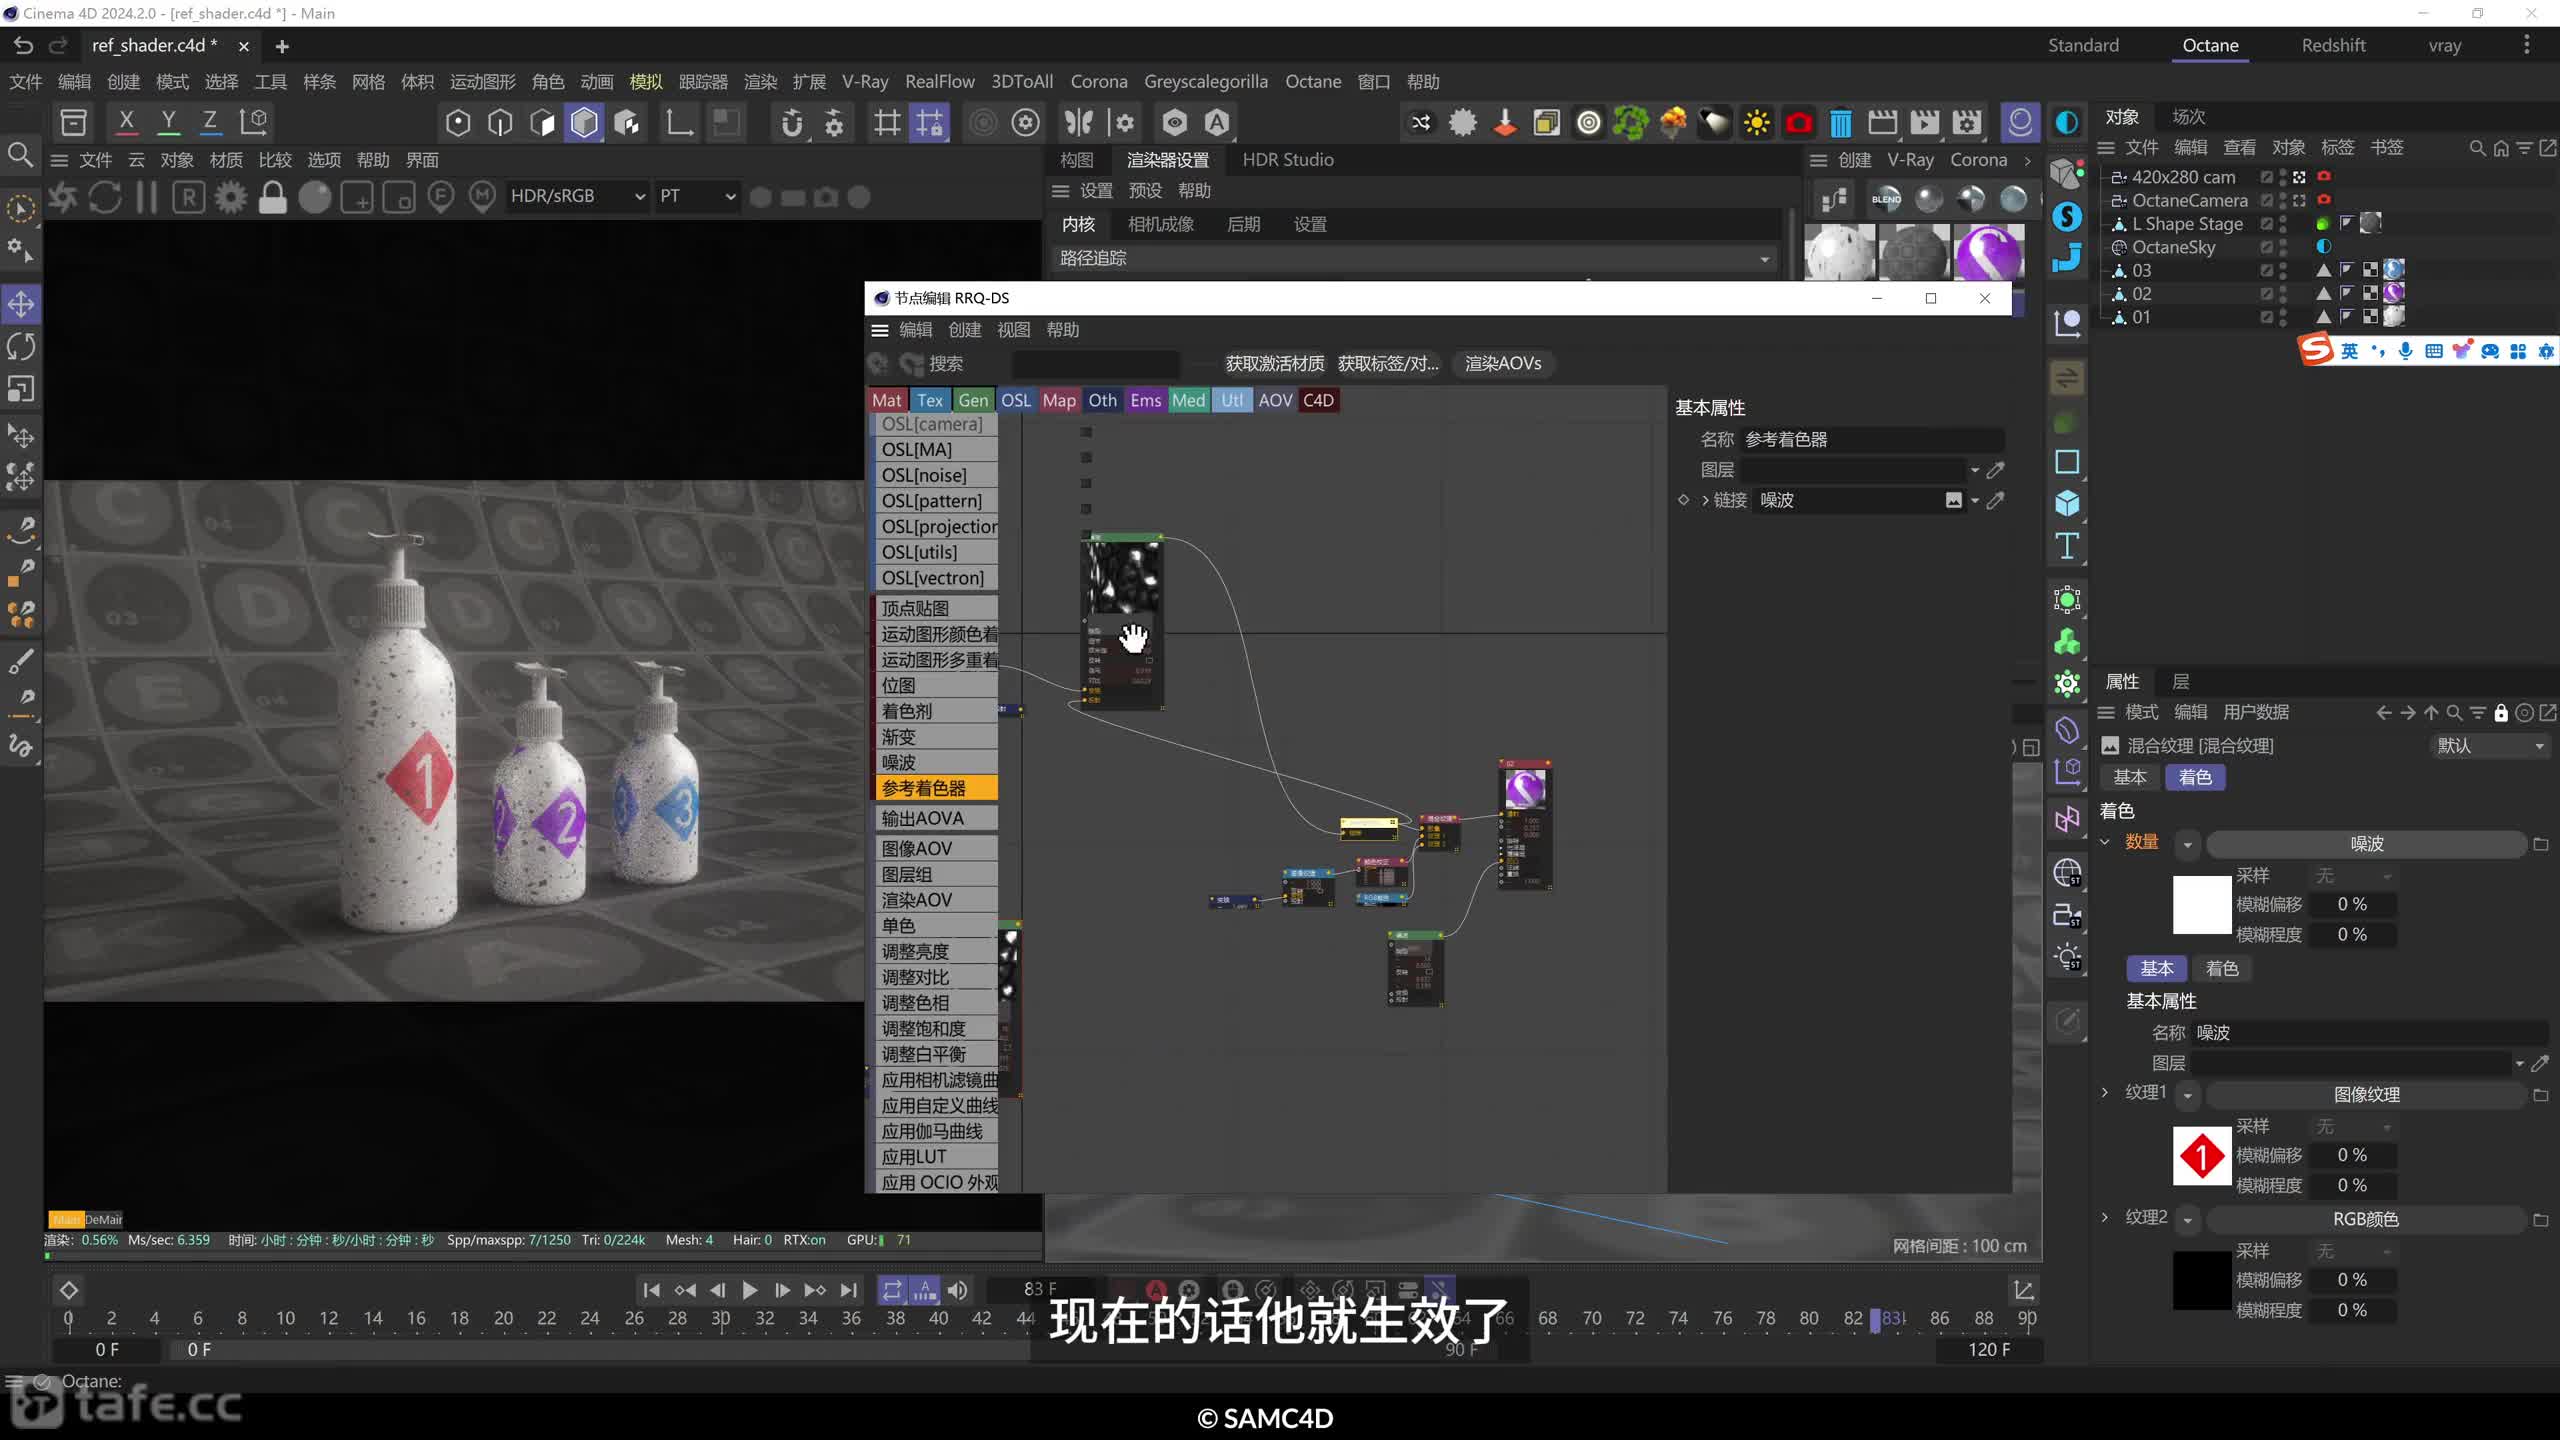This screenshot has width=2560, height=1440.
Task: Open the 渲染 menu in main menu bar
Action: (760, 82)
